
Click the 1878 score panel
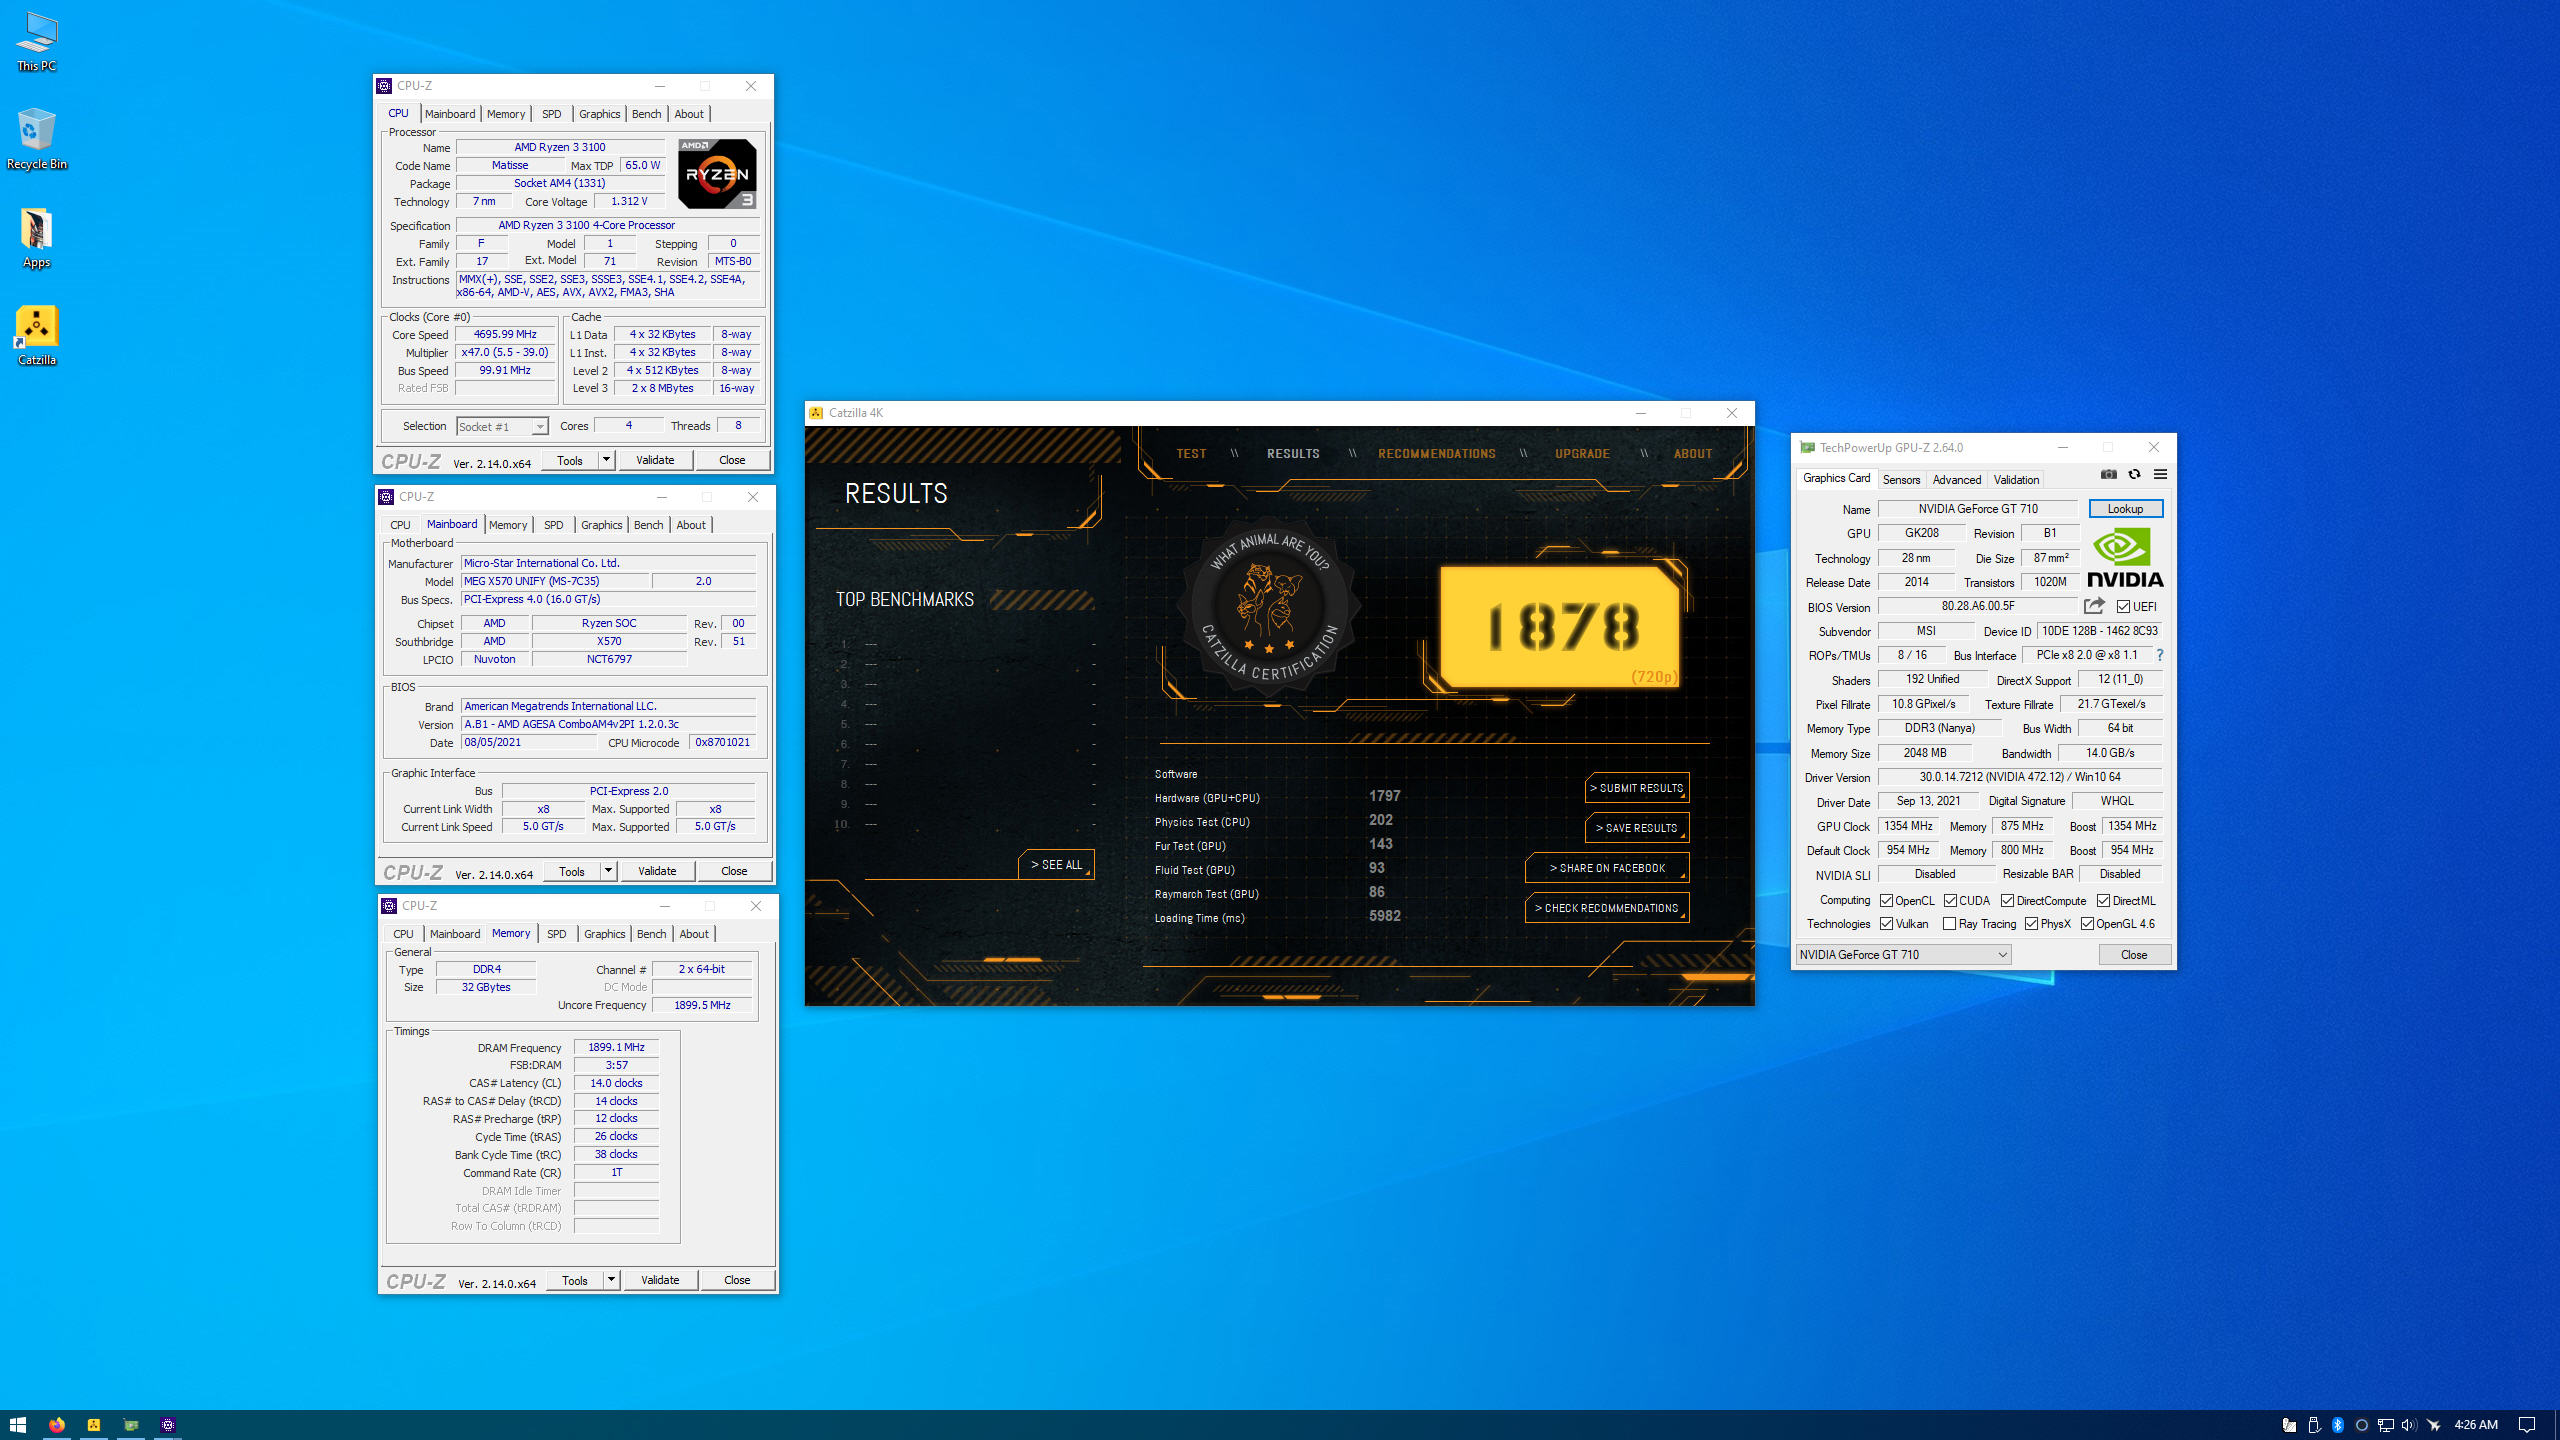[x=1560, y=627]
